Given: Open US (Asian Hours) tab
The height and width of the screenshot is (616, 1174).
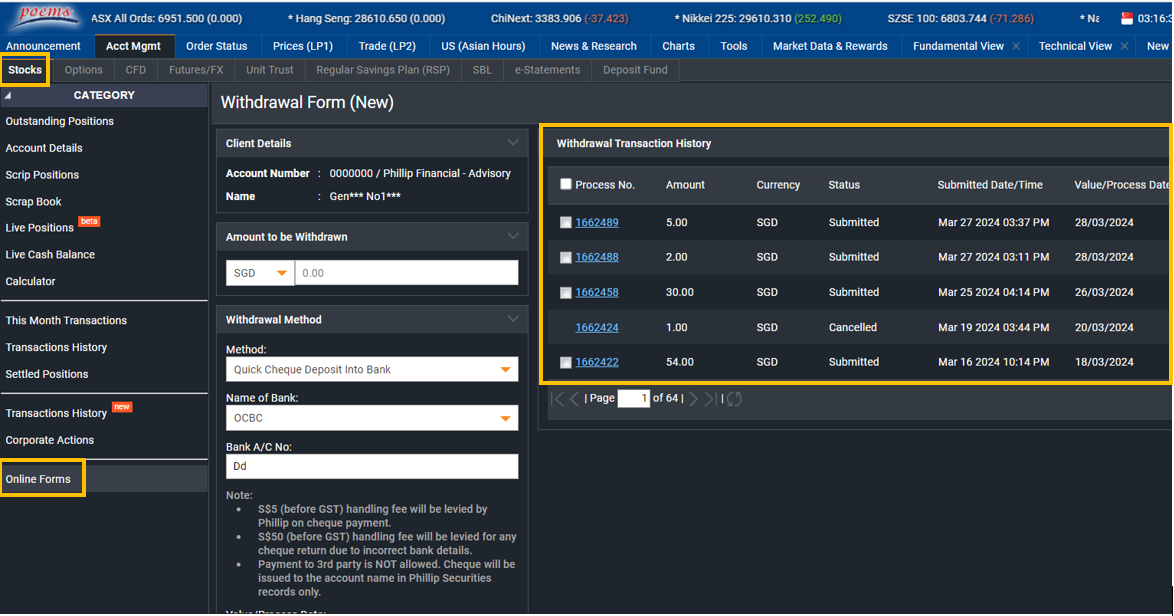Looking at the screenshot, I should coord(483,46).
